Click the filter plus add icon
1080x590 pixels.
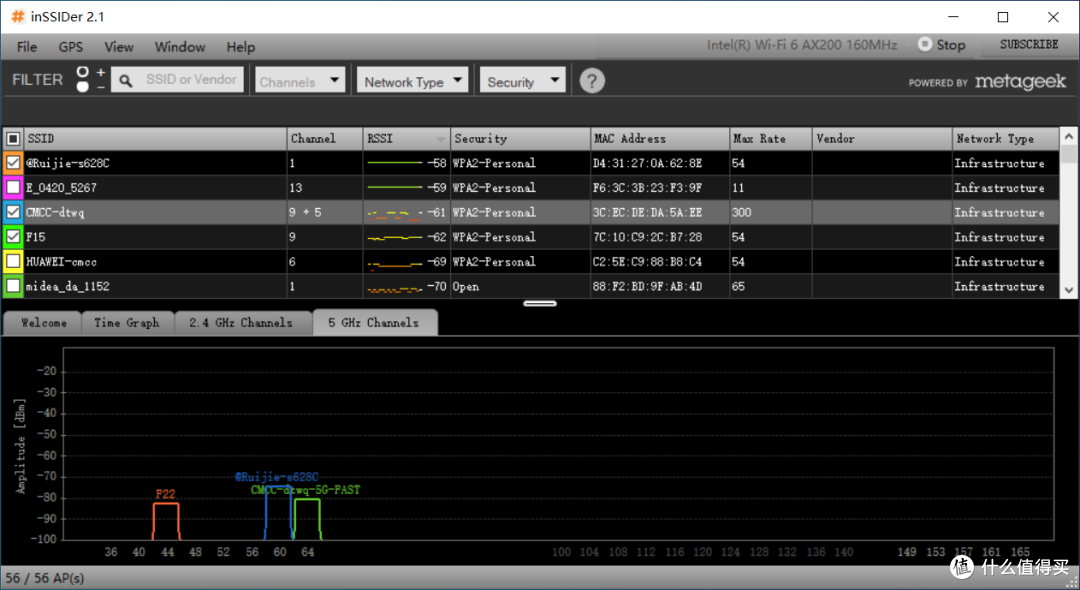coord(101,72)
